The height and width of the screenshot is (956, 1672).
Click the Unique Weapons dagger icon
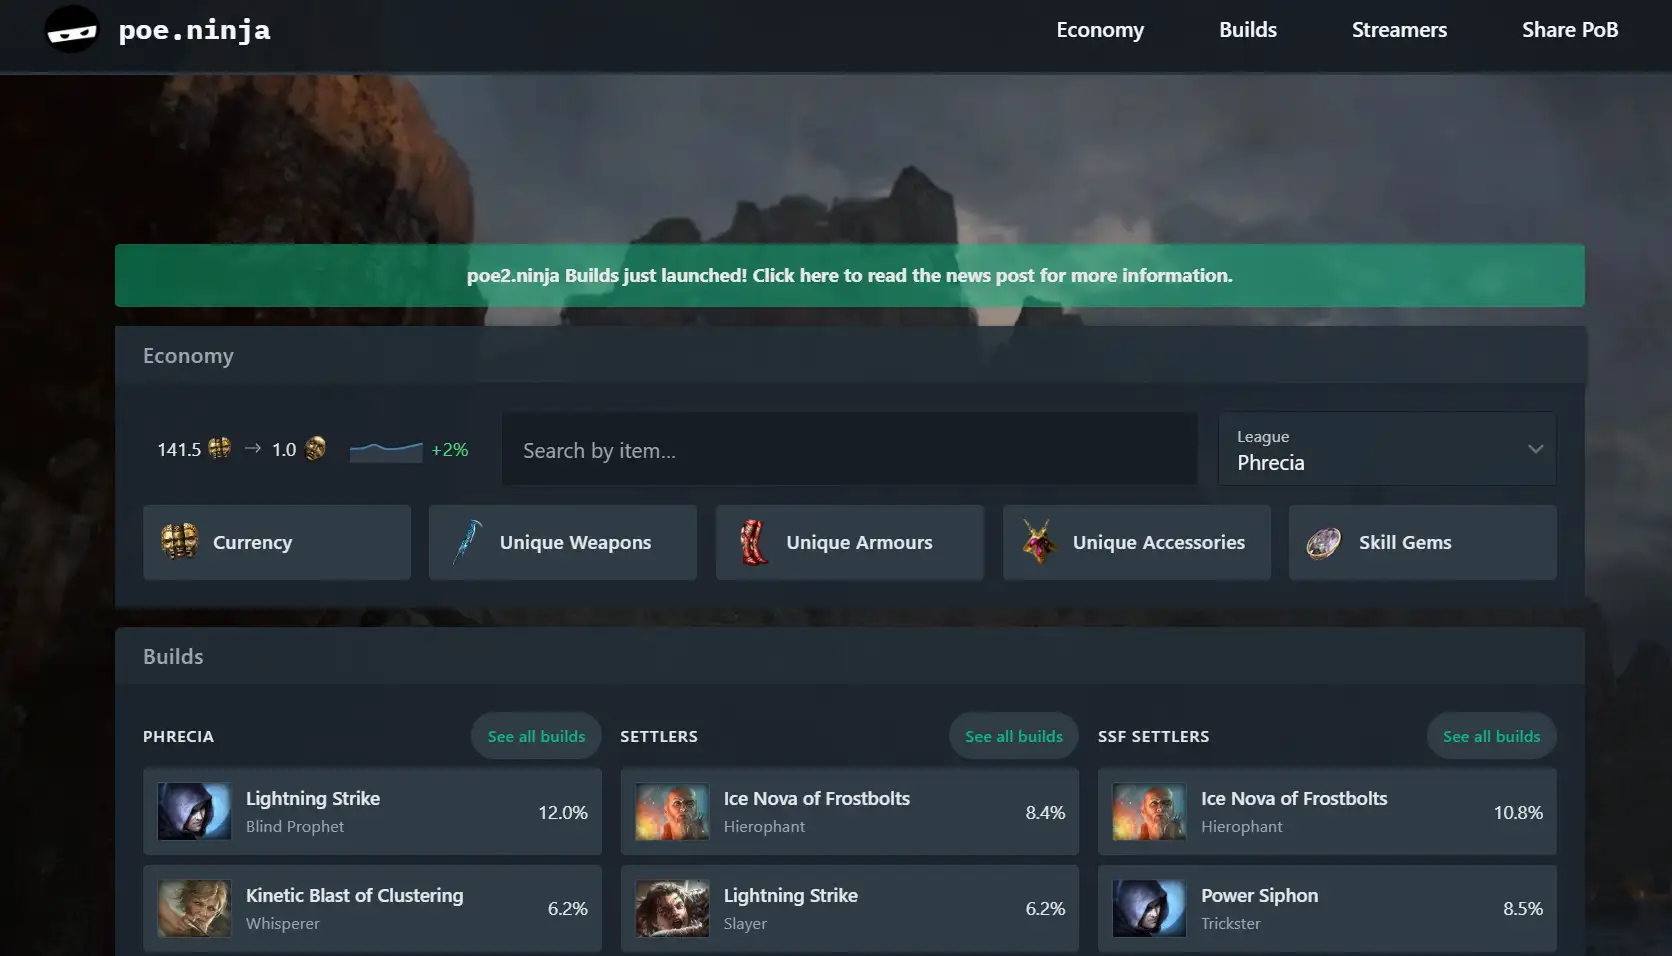tap(467, 542)
